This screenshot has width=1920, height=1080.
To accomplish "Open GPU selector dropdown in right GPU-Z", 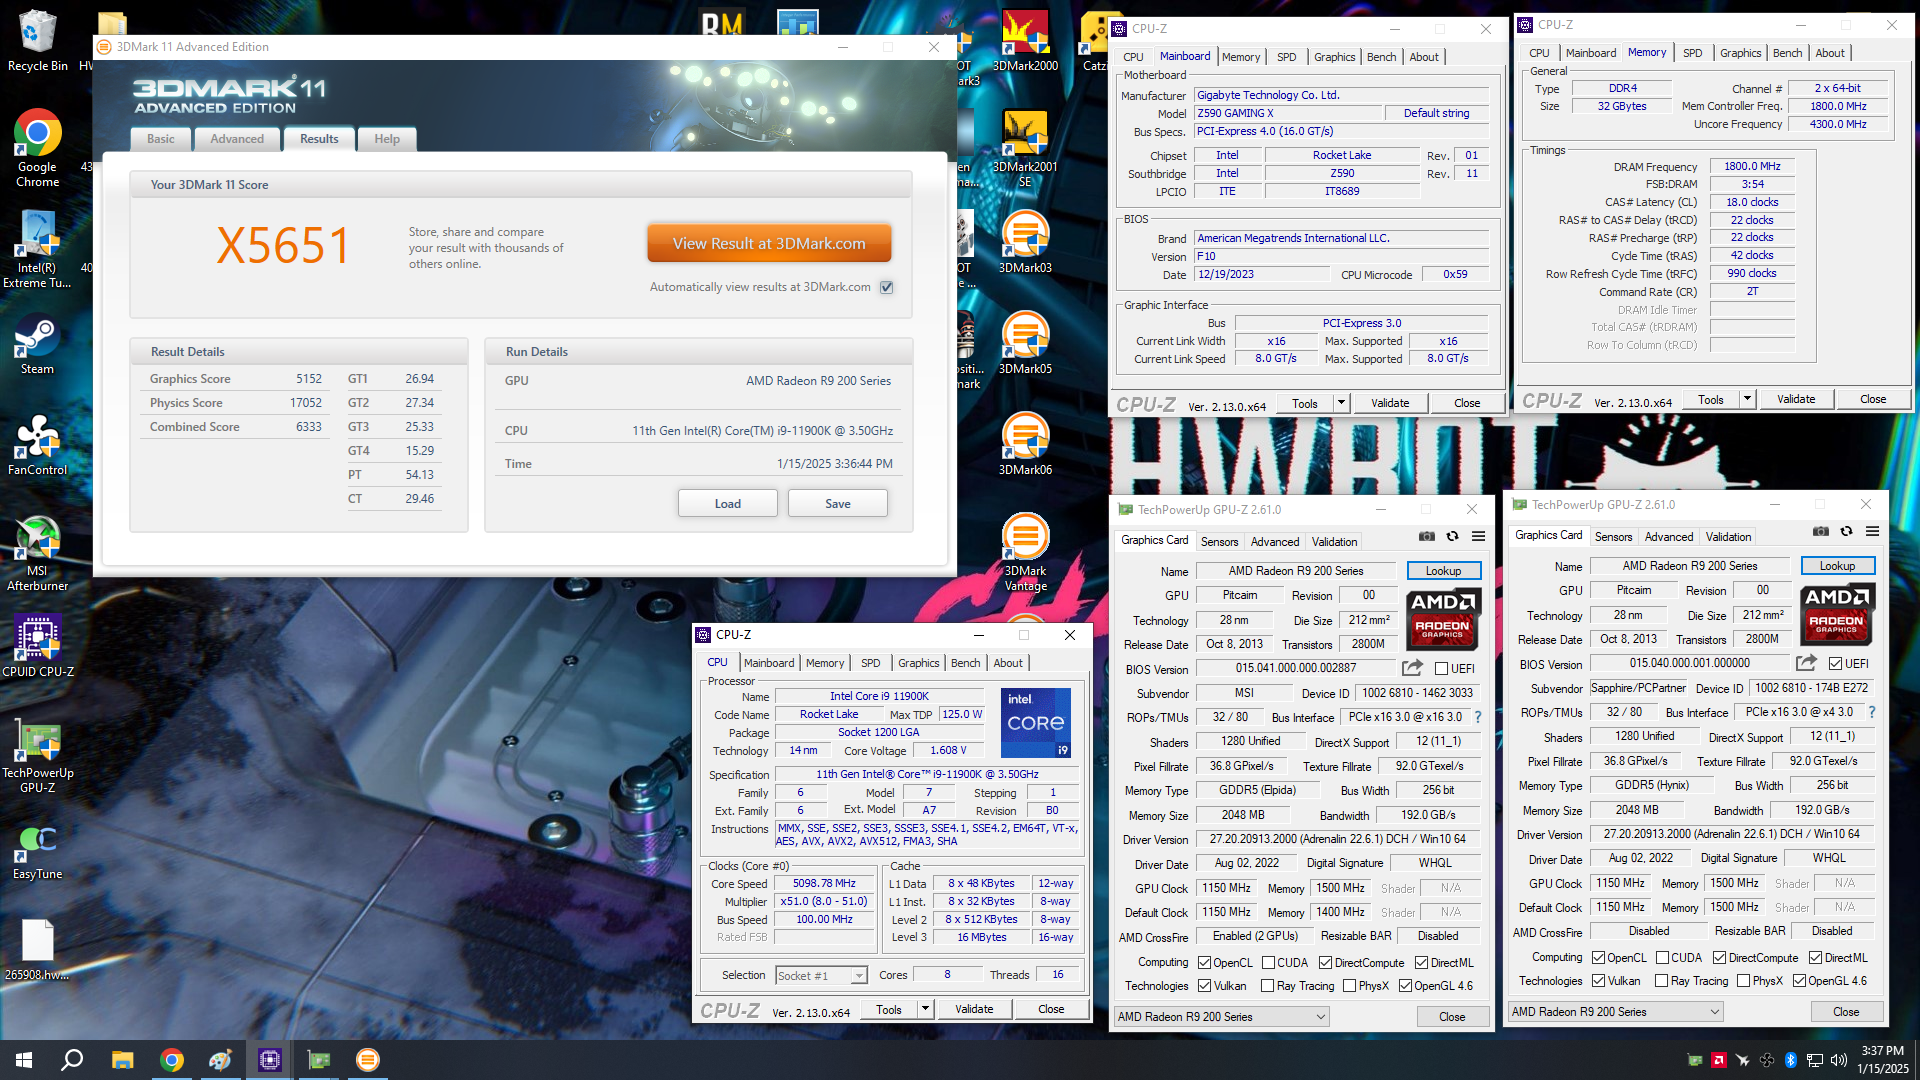I will (x=1615, y=1012).
